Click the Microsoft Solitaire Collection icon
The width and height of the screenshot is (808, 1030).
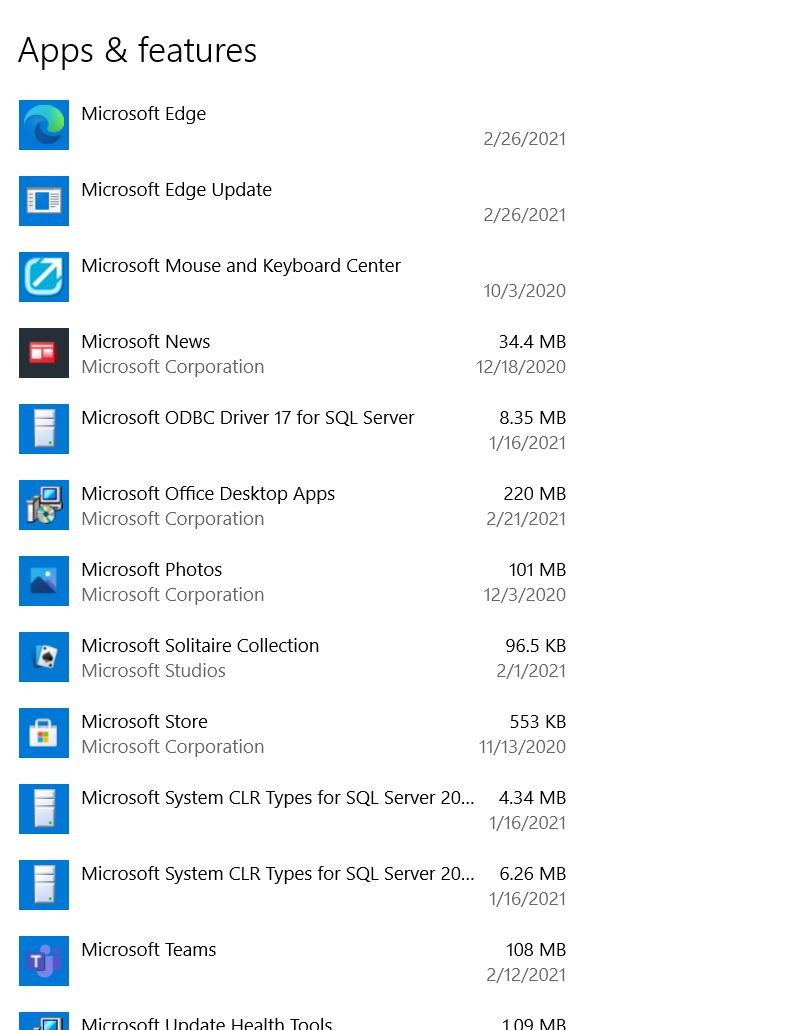tap(43, 657)
